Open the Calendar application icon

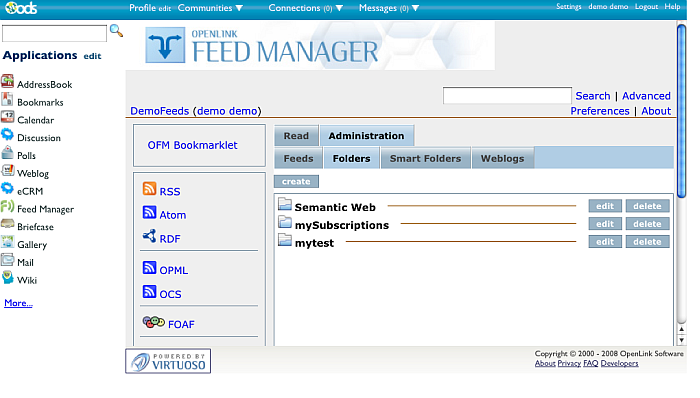(7, 117)
